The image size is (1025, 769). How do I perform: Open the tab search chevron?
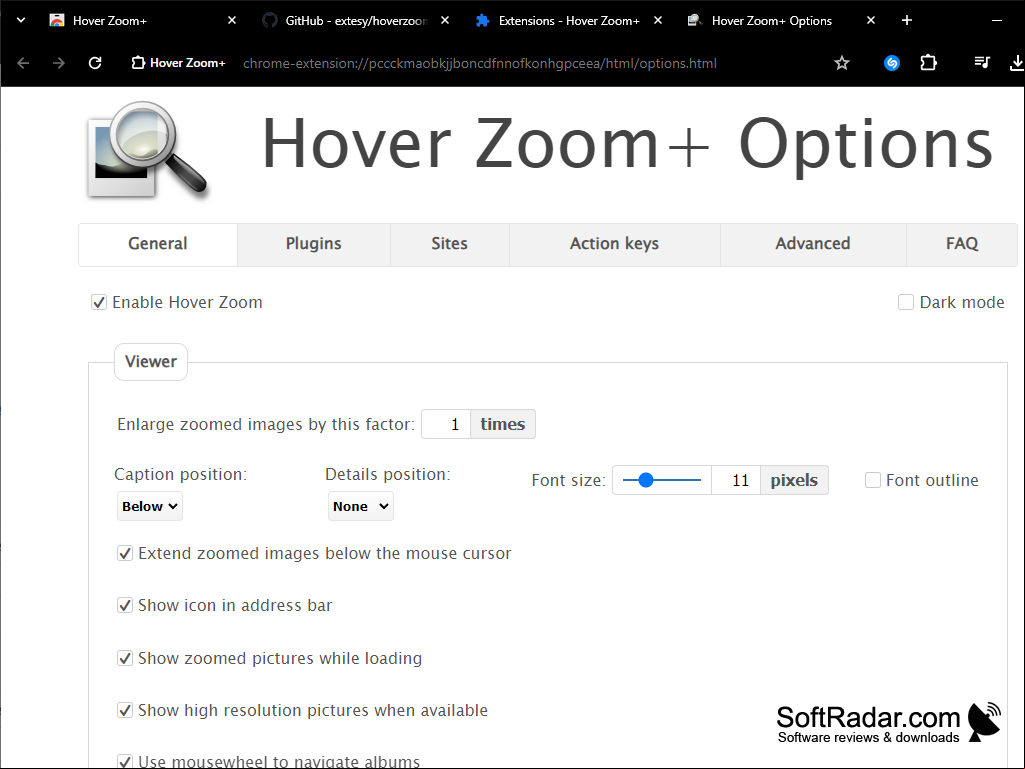tap(21, 20)
